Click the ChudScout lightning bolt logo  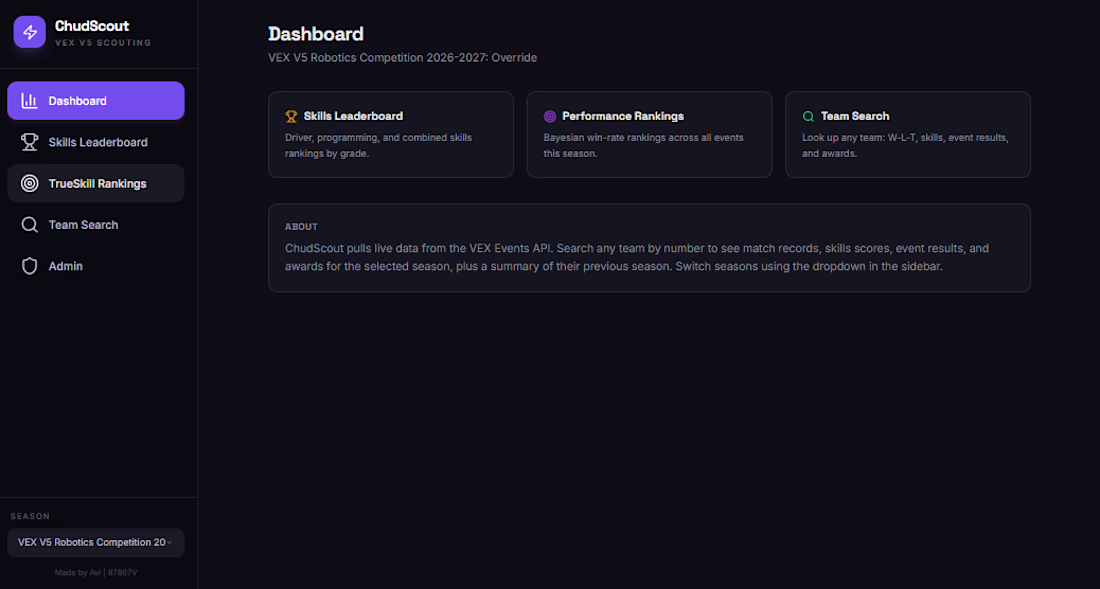tap(29, 32)
